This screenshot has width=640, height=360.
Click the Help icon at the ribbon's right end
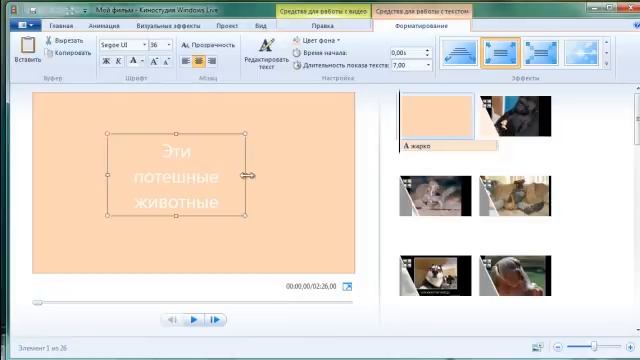pyautogui.click(x=637, y=26)
